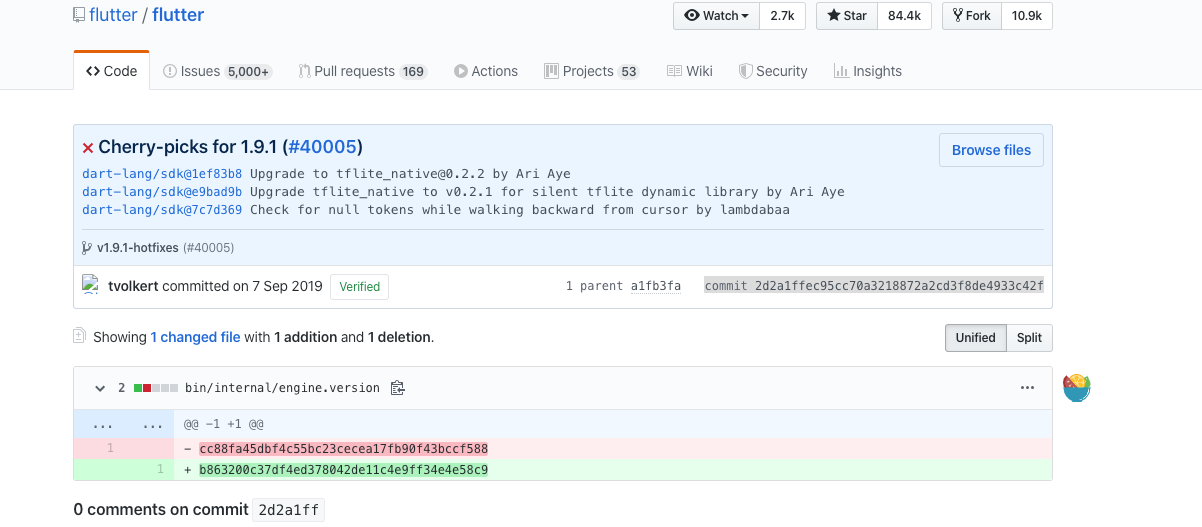Open parent commit a1fb3fa

coord(656,286)
